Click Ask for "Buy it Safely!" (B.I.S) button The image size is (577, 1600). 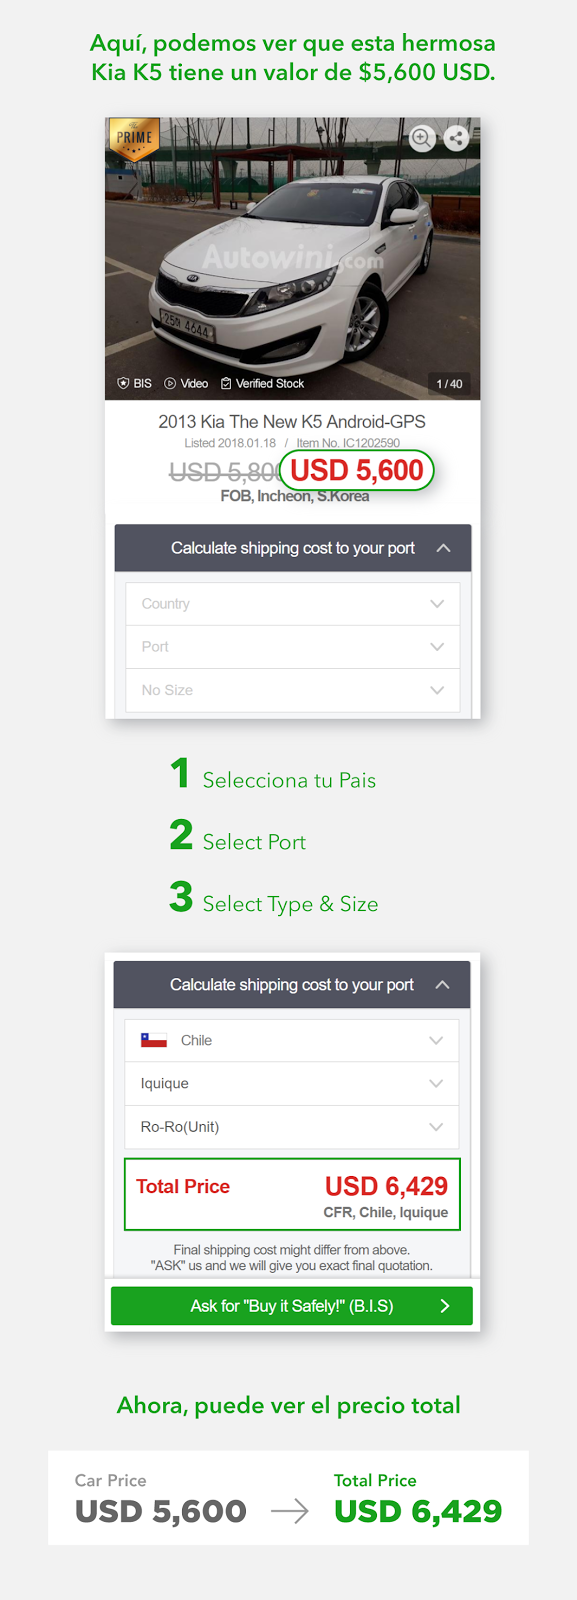[292, 1306]
